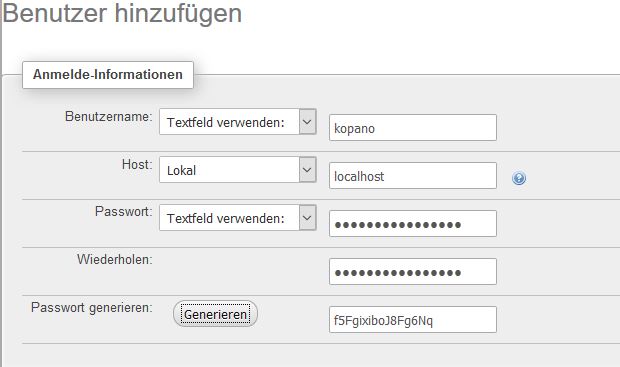Focus the username field containing kopano
Image resolution: width=620 pixels, height=367 pixels.
(x=413, y=127)
